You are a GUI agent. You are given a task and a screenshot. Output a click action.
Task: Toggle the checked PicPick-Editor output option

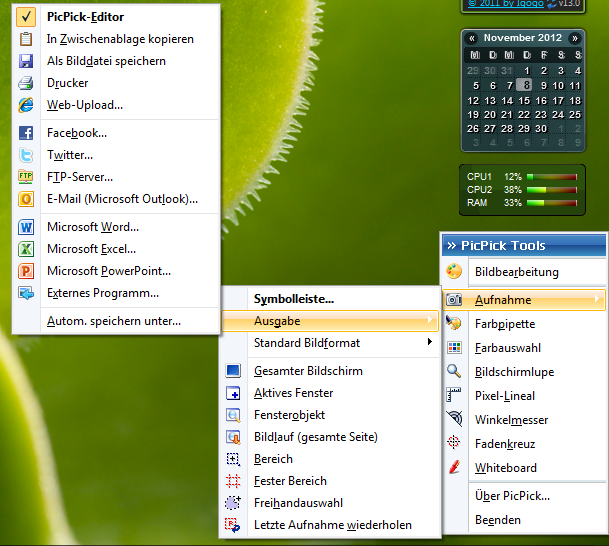(x=26, y=17)
